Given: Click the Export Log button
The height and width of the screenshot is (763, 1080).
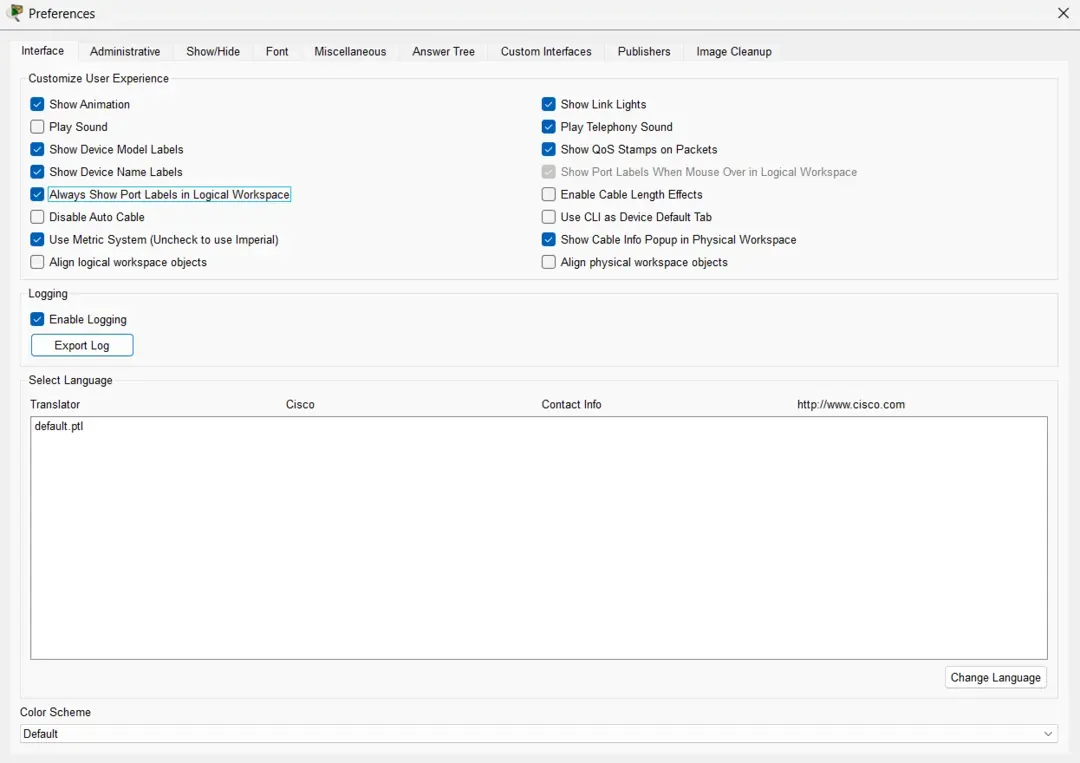Looking at the screenshot, I should [82, 345].
